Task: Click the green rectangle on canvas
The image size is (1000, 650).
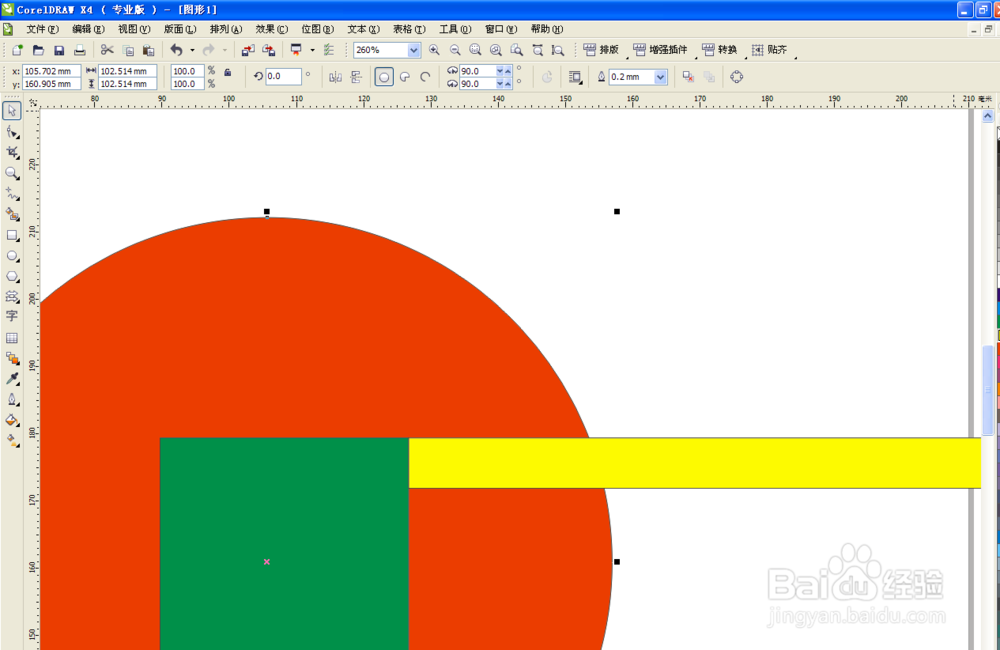Action: click(x=284, y=543)
